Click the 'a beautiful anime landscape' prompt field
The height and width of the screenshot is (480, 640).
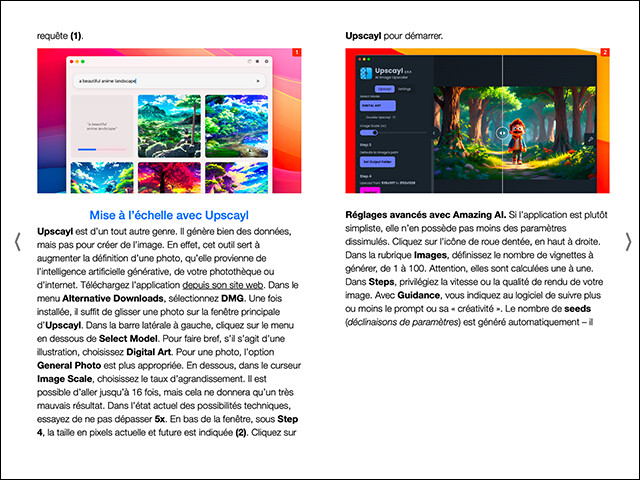(169, 81)
